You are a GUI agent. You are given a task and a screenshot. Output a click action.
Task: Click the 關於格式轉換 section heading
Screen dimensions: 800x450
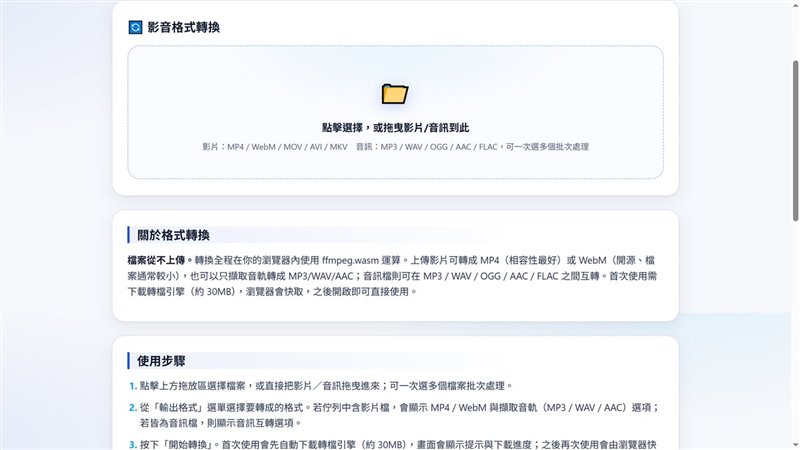click(173, 235)
